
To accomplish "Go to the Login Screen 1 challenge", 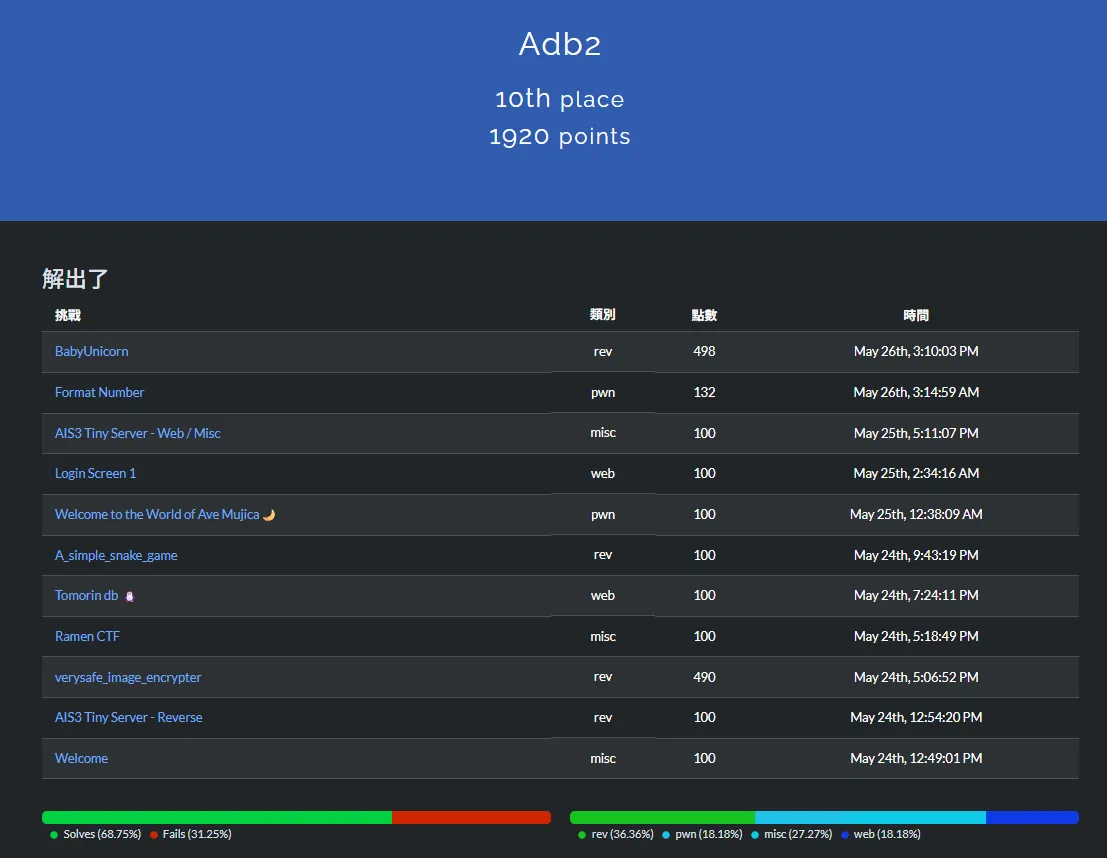I will pos(95,474).
